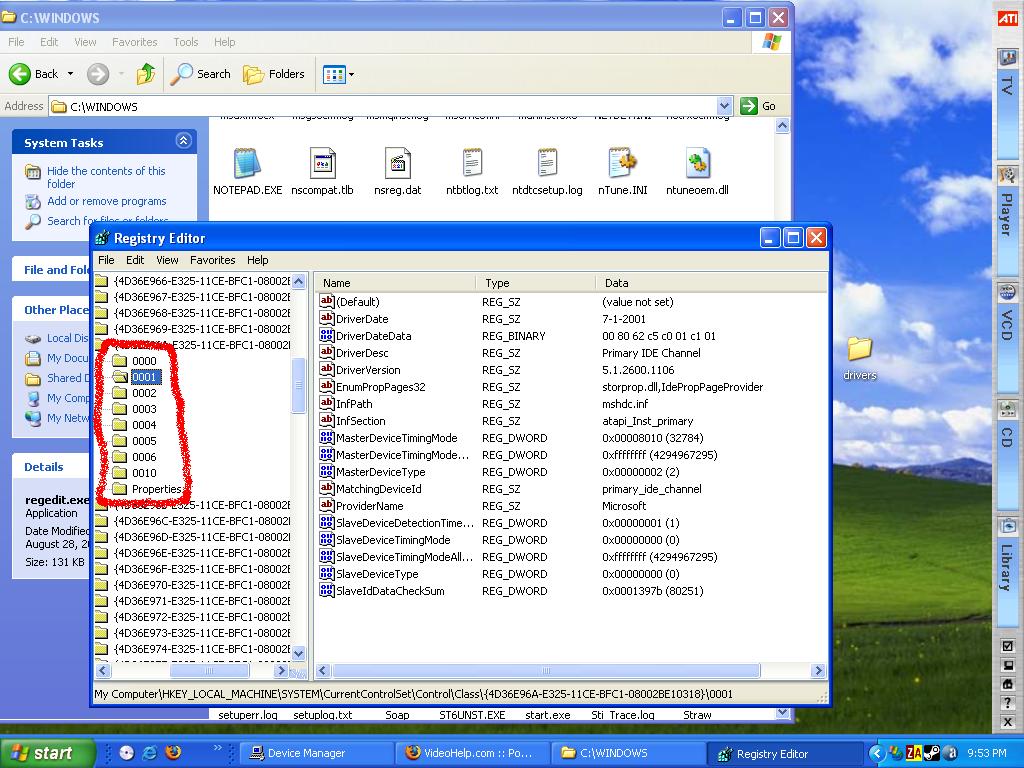Open the Tools menu in Explorer
The width and height of the screenshot is (1024, 768).
click(185, 42)
